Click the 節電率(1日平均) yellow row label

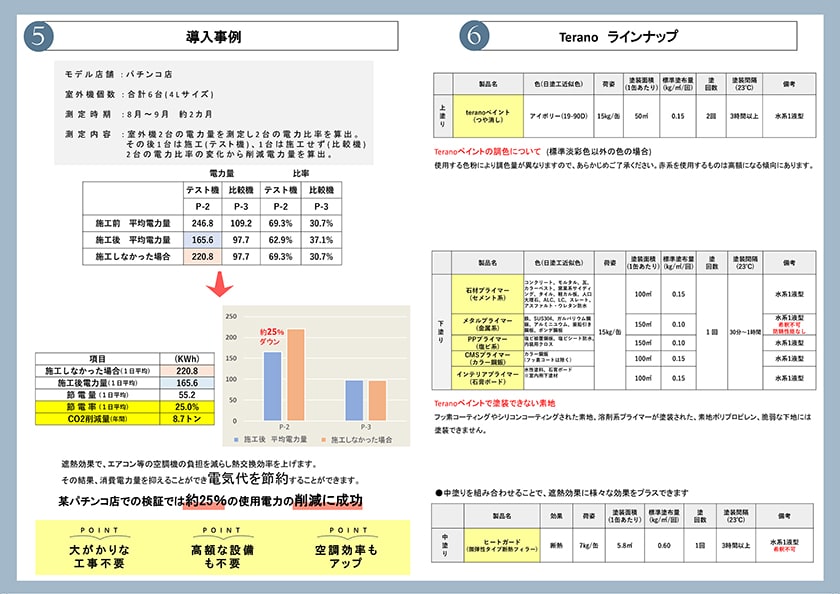pyautogui.click(x=98, y=407)
